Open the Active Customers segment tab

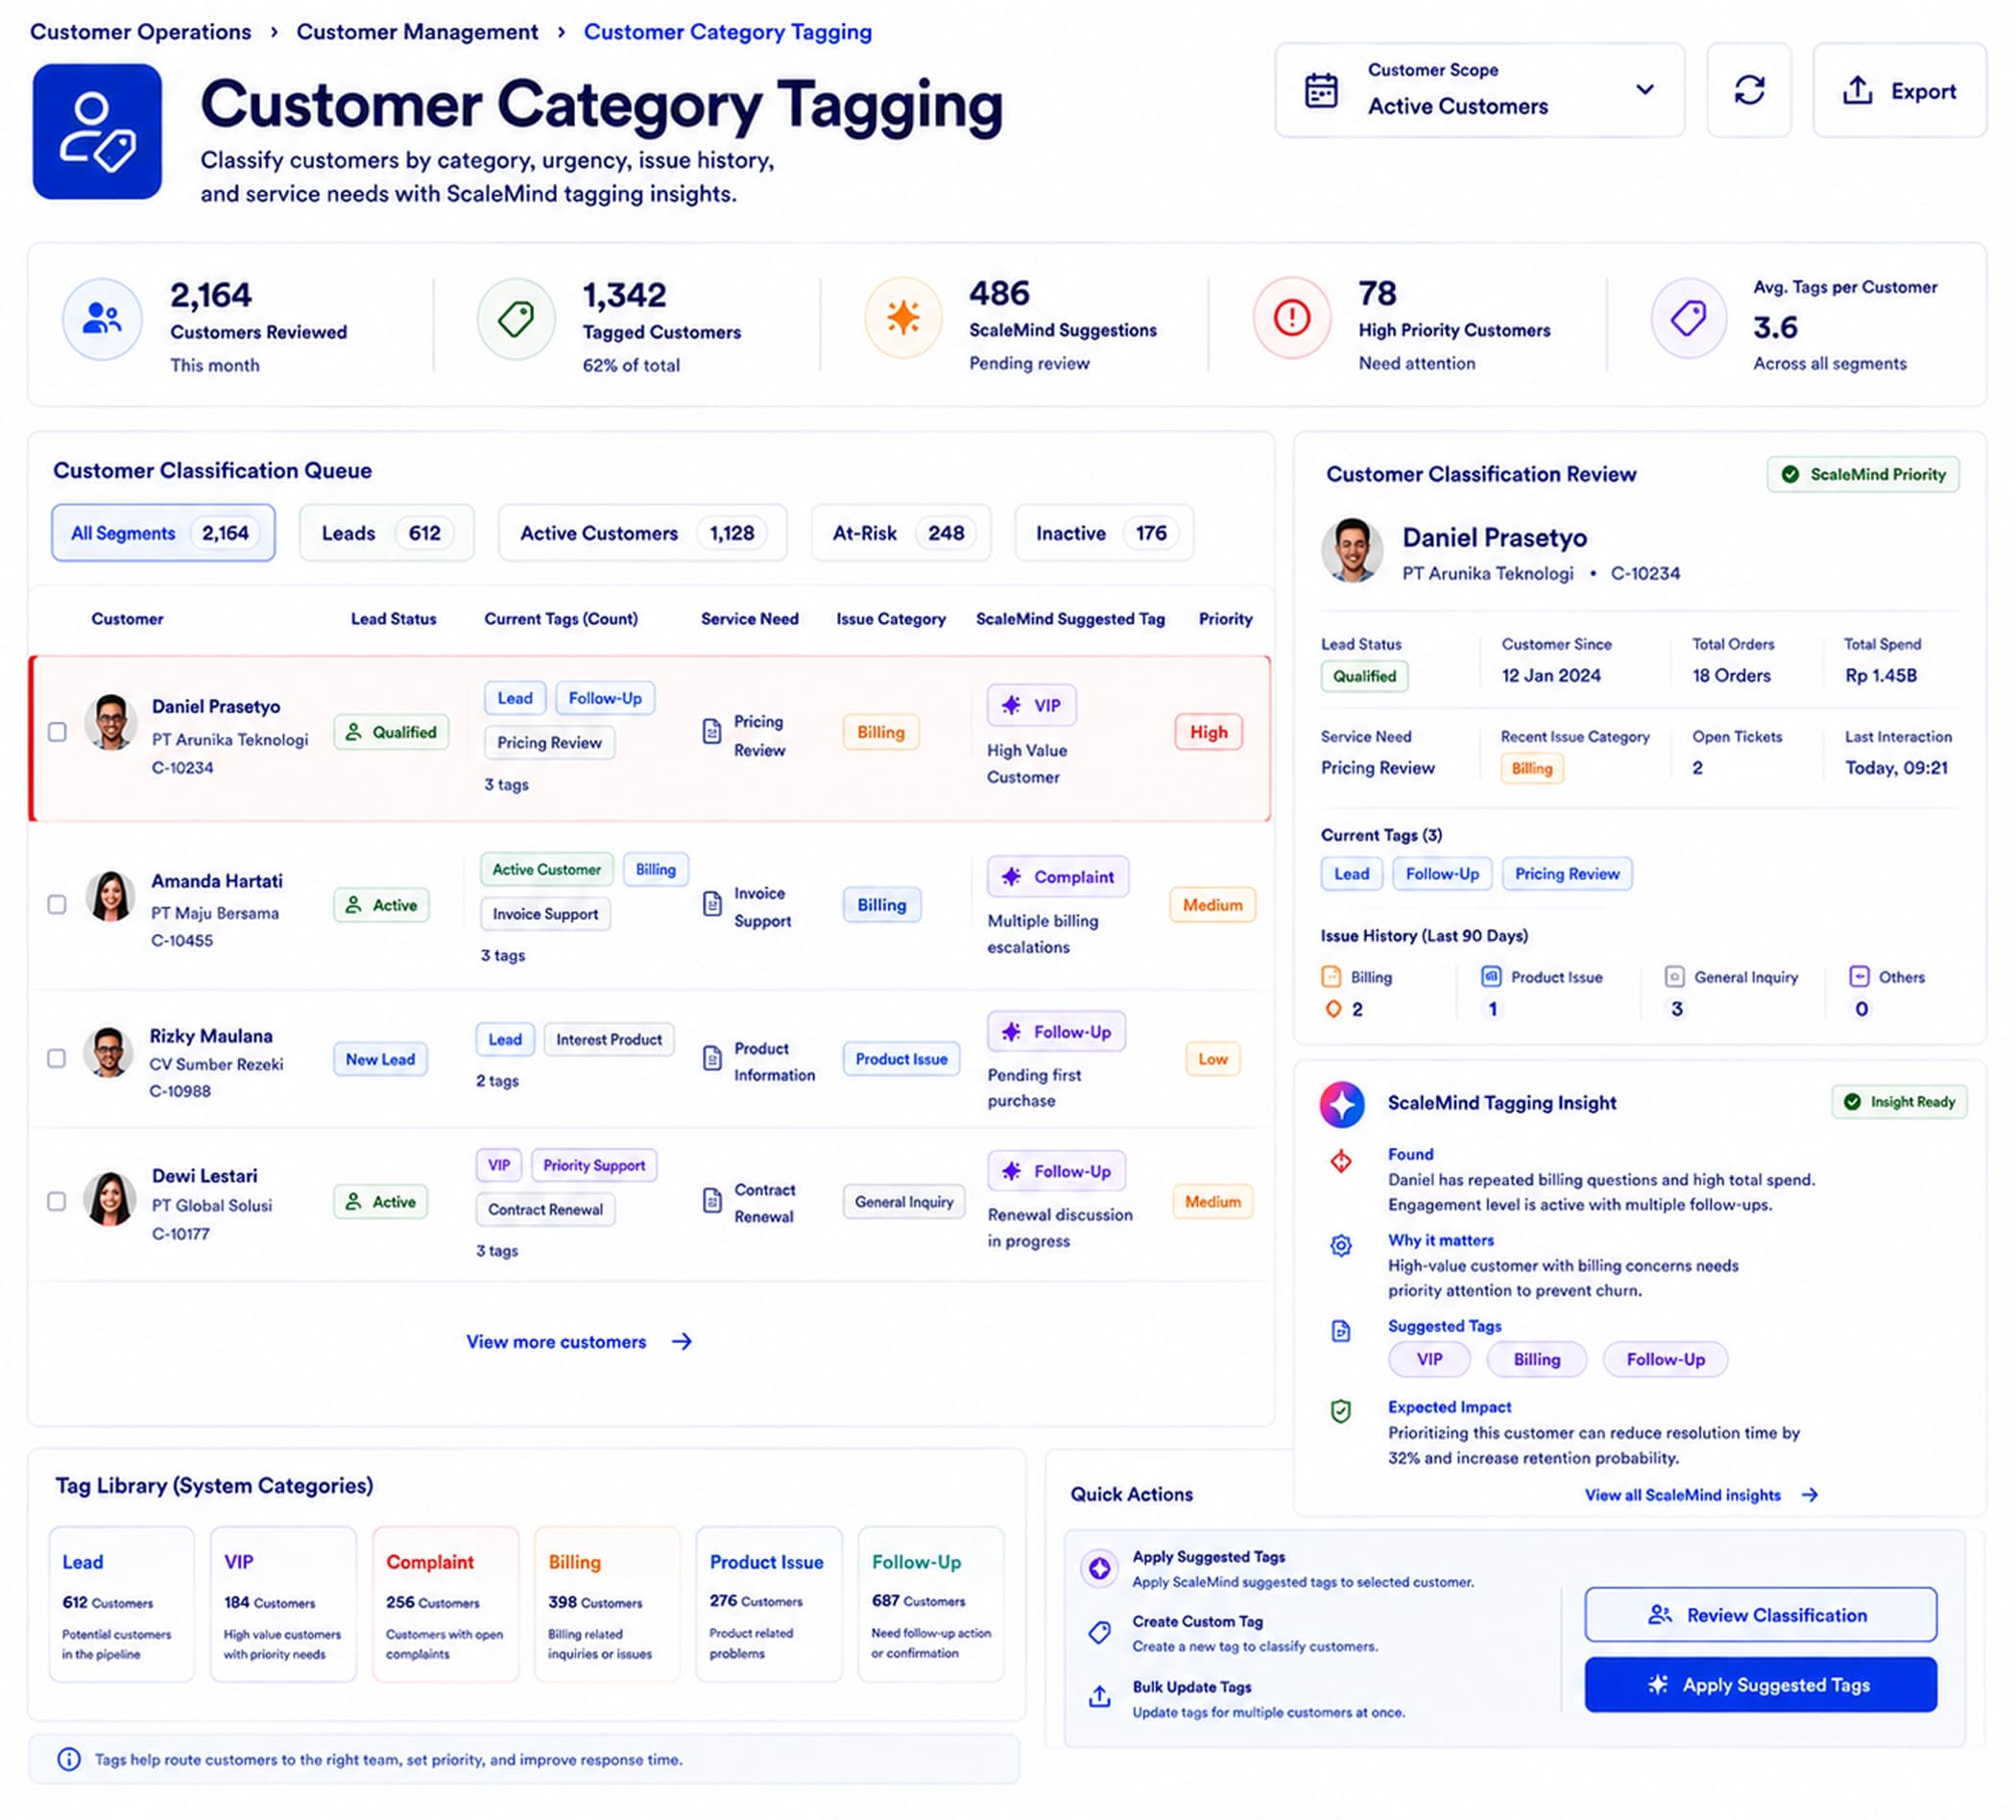pyautogui.click(x=642, y=533)
